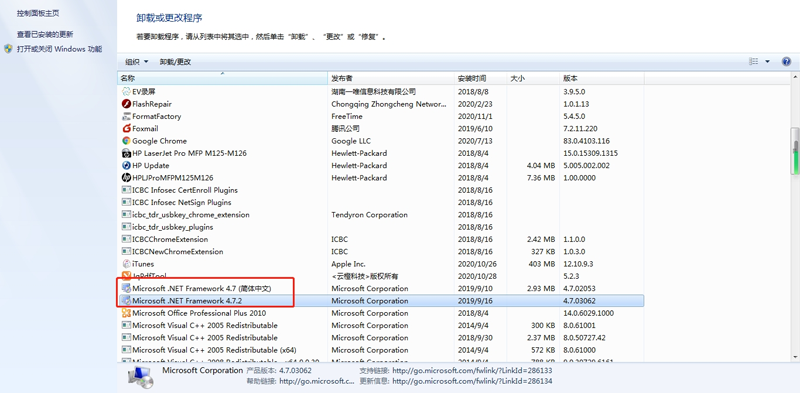Viewport: 800px width, 393px height.
Task: Click the icbc_tdr_usbkey_plugins icon
Action: (127, 227)
